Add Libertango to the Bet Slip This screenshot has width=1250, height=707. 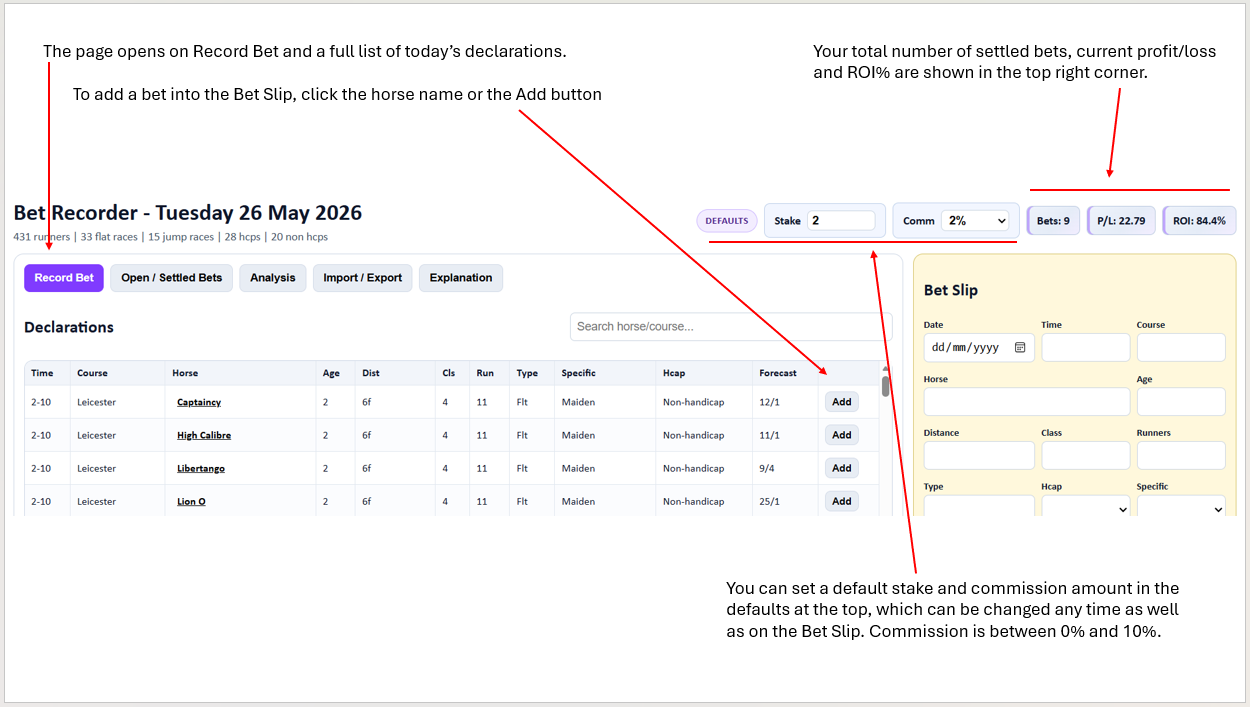click(x=842, y=468)
